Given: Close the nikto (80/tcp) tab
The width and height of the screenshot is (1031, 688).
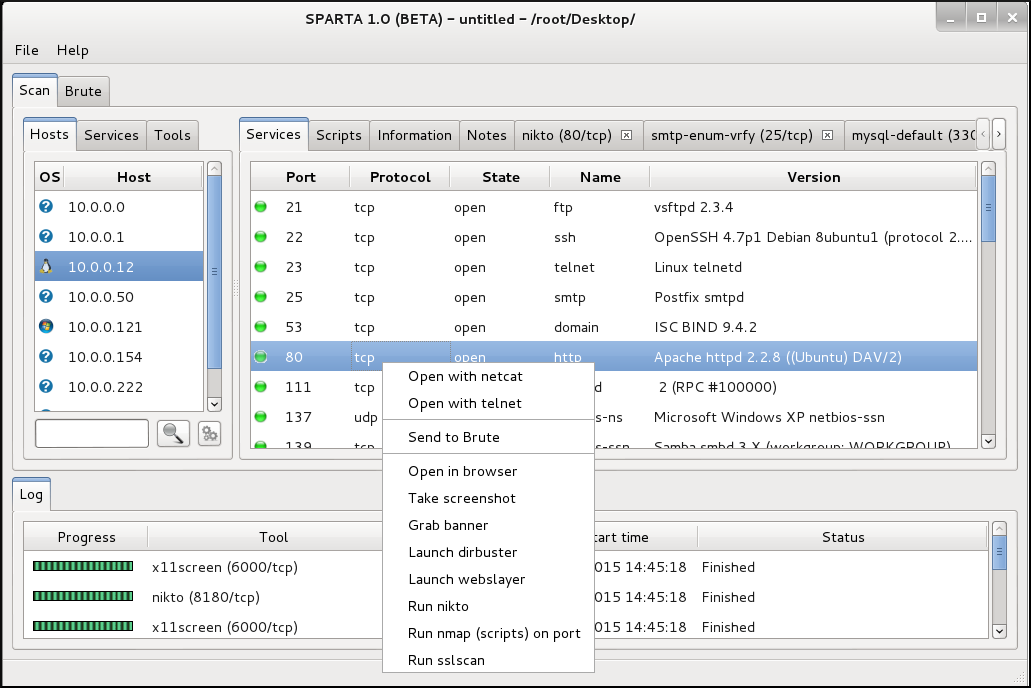Looking at the screenshot, I should pos(627,135).
